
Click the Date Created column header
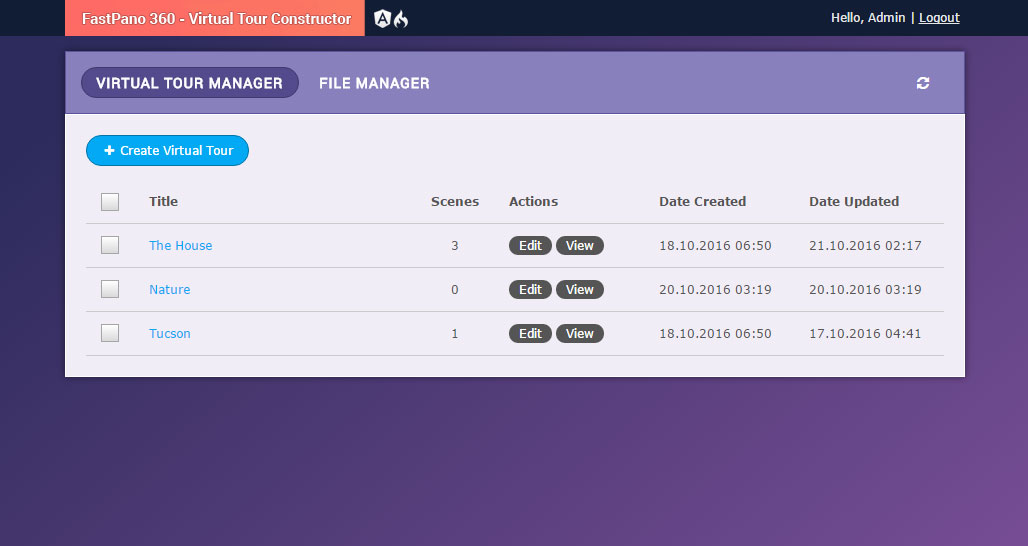click(702, 201)
